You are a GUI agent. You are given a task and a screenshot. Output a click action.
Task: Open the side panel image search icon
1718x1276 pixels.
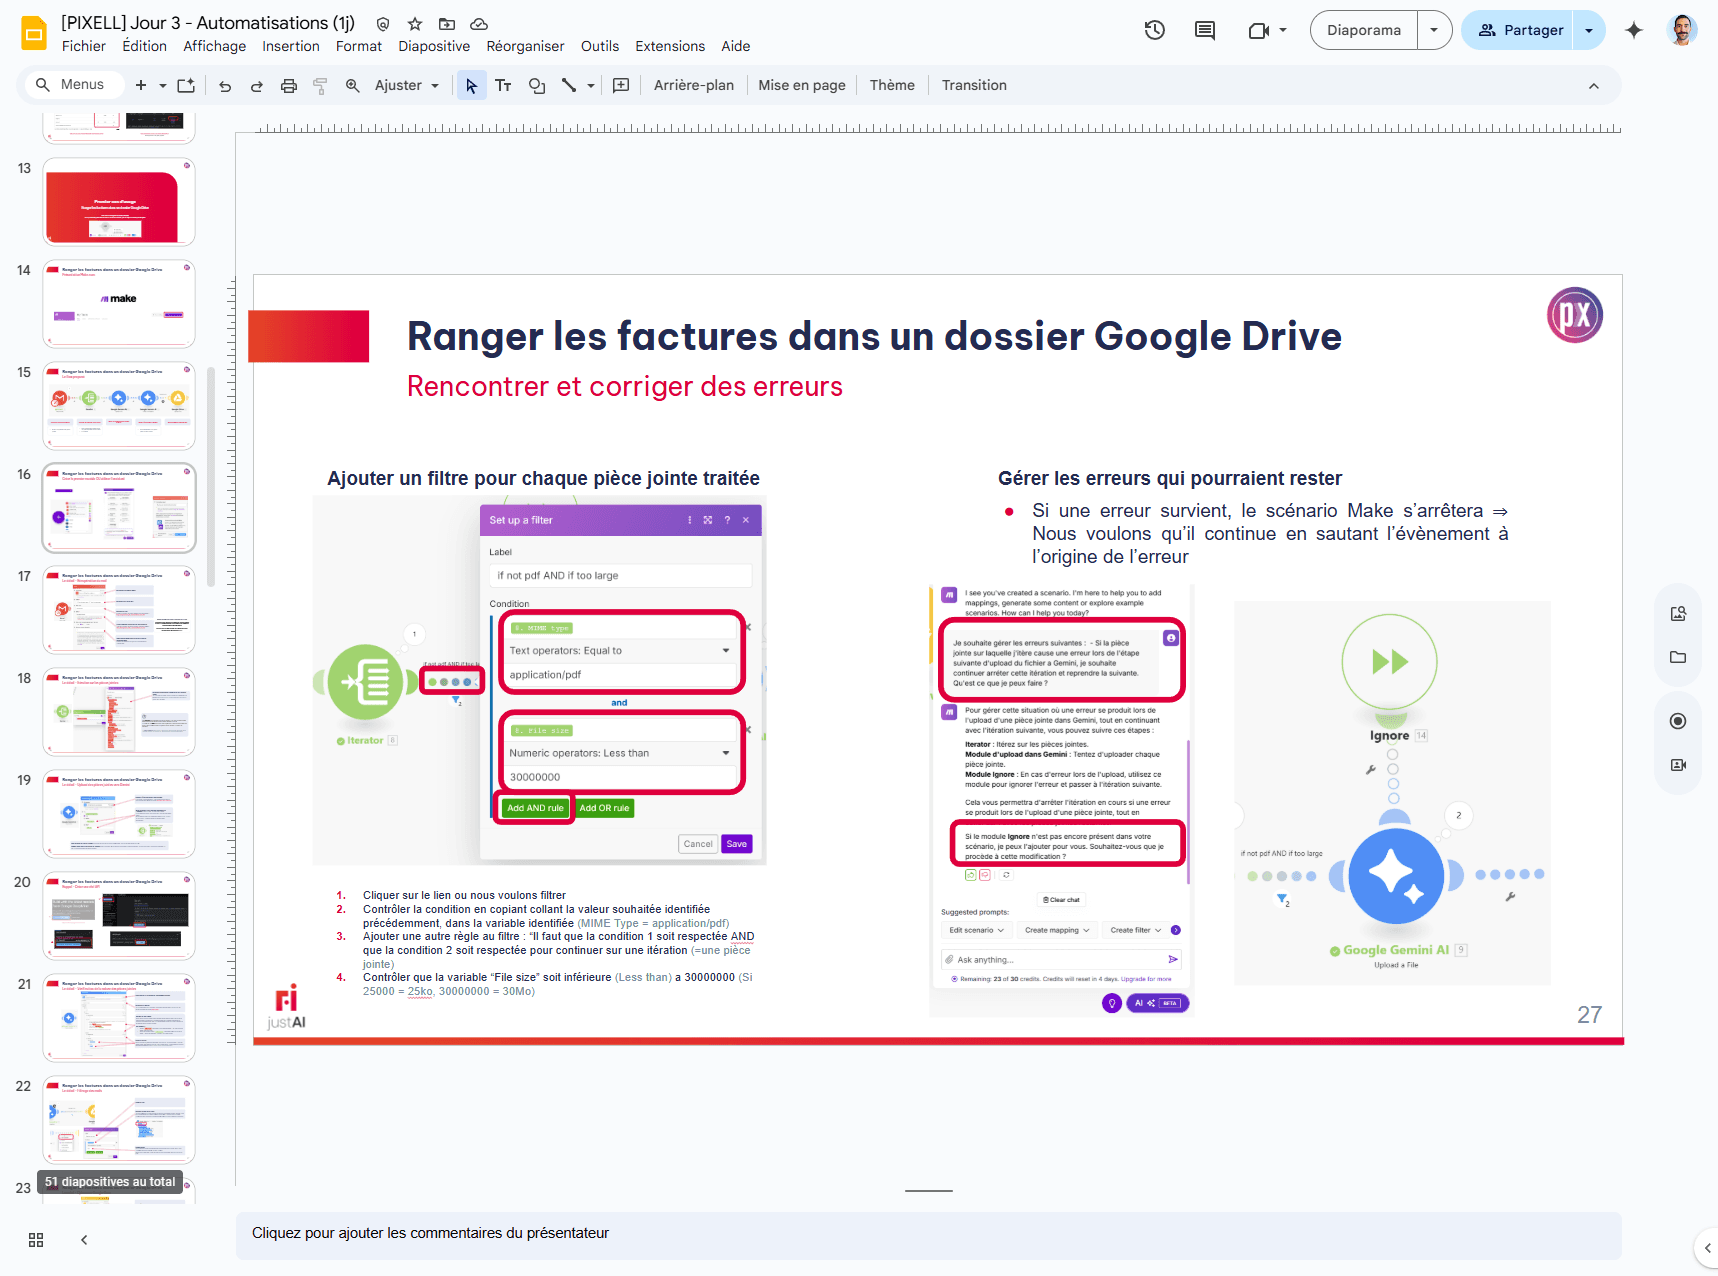point(1678,613)
